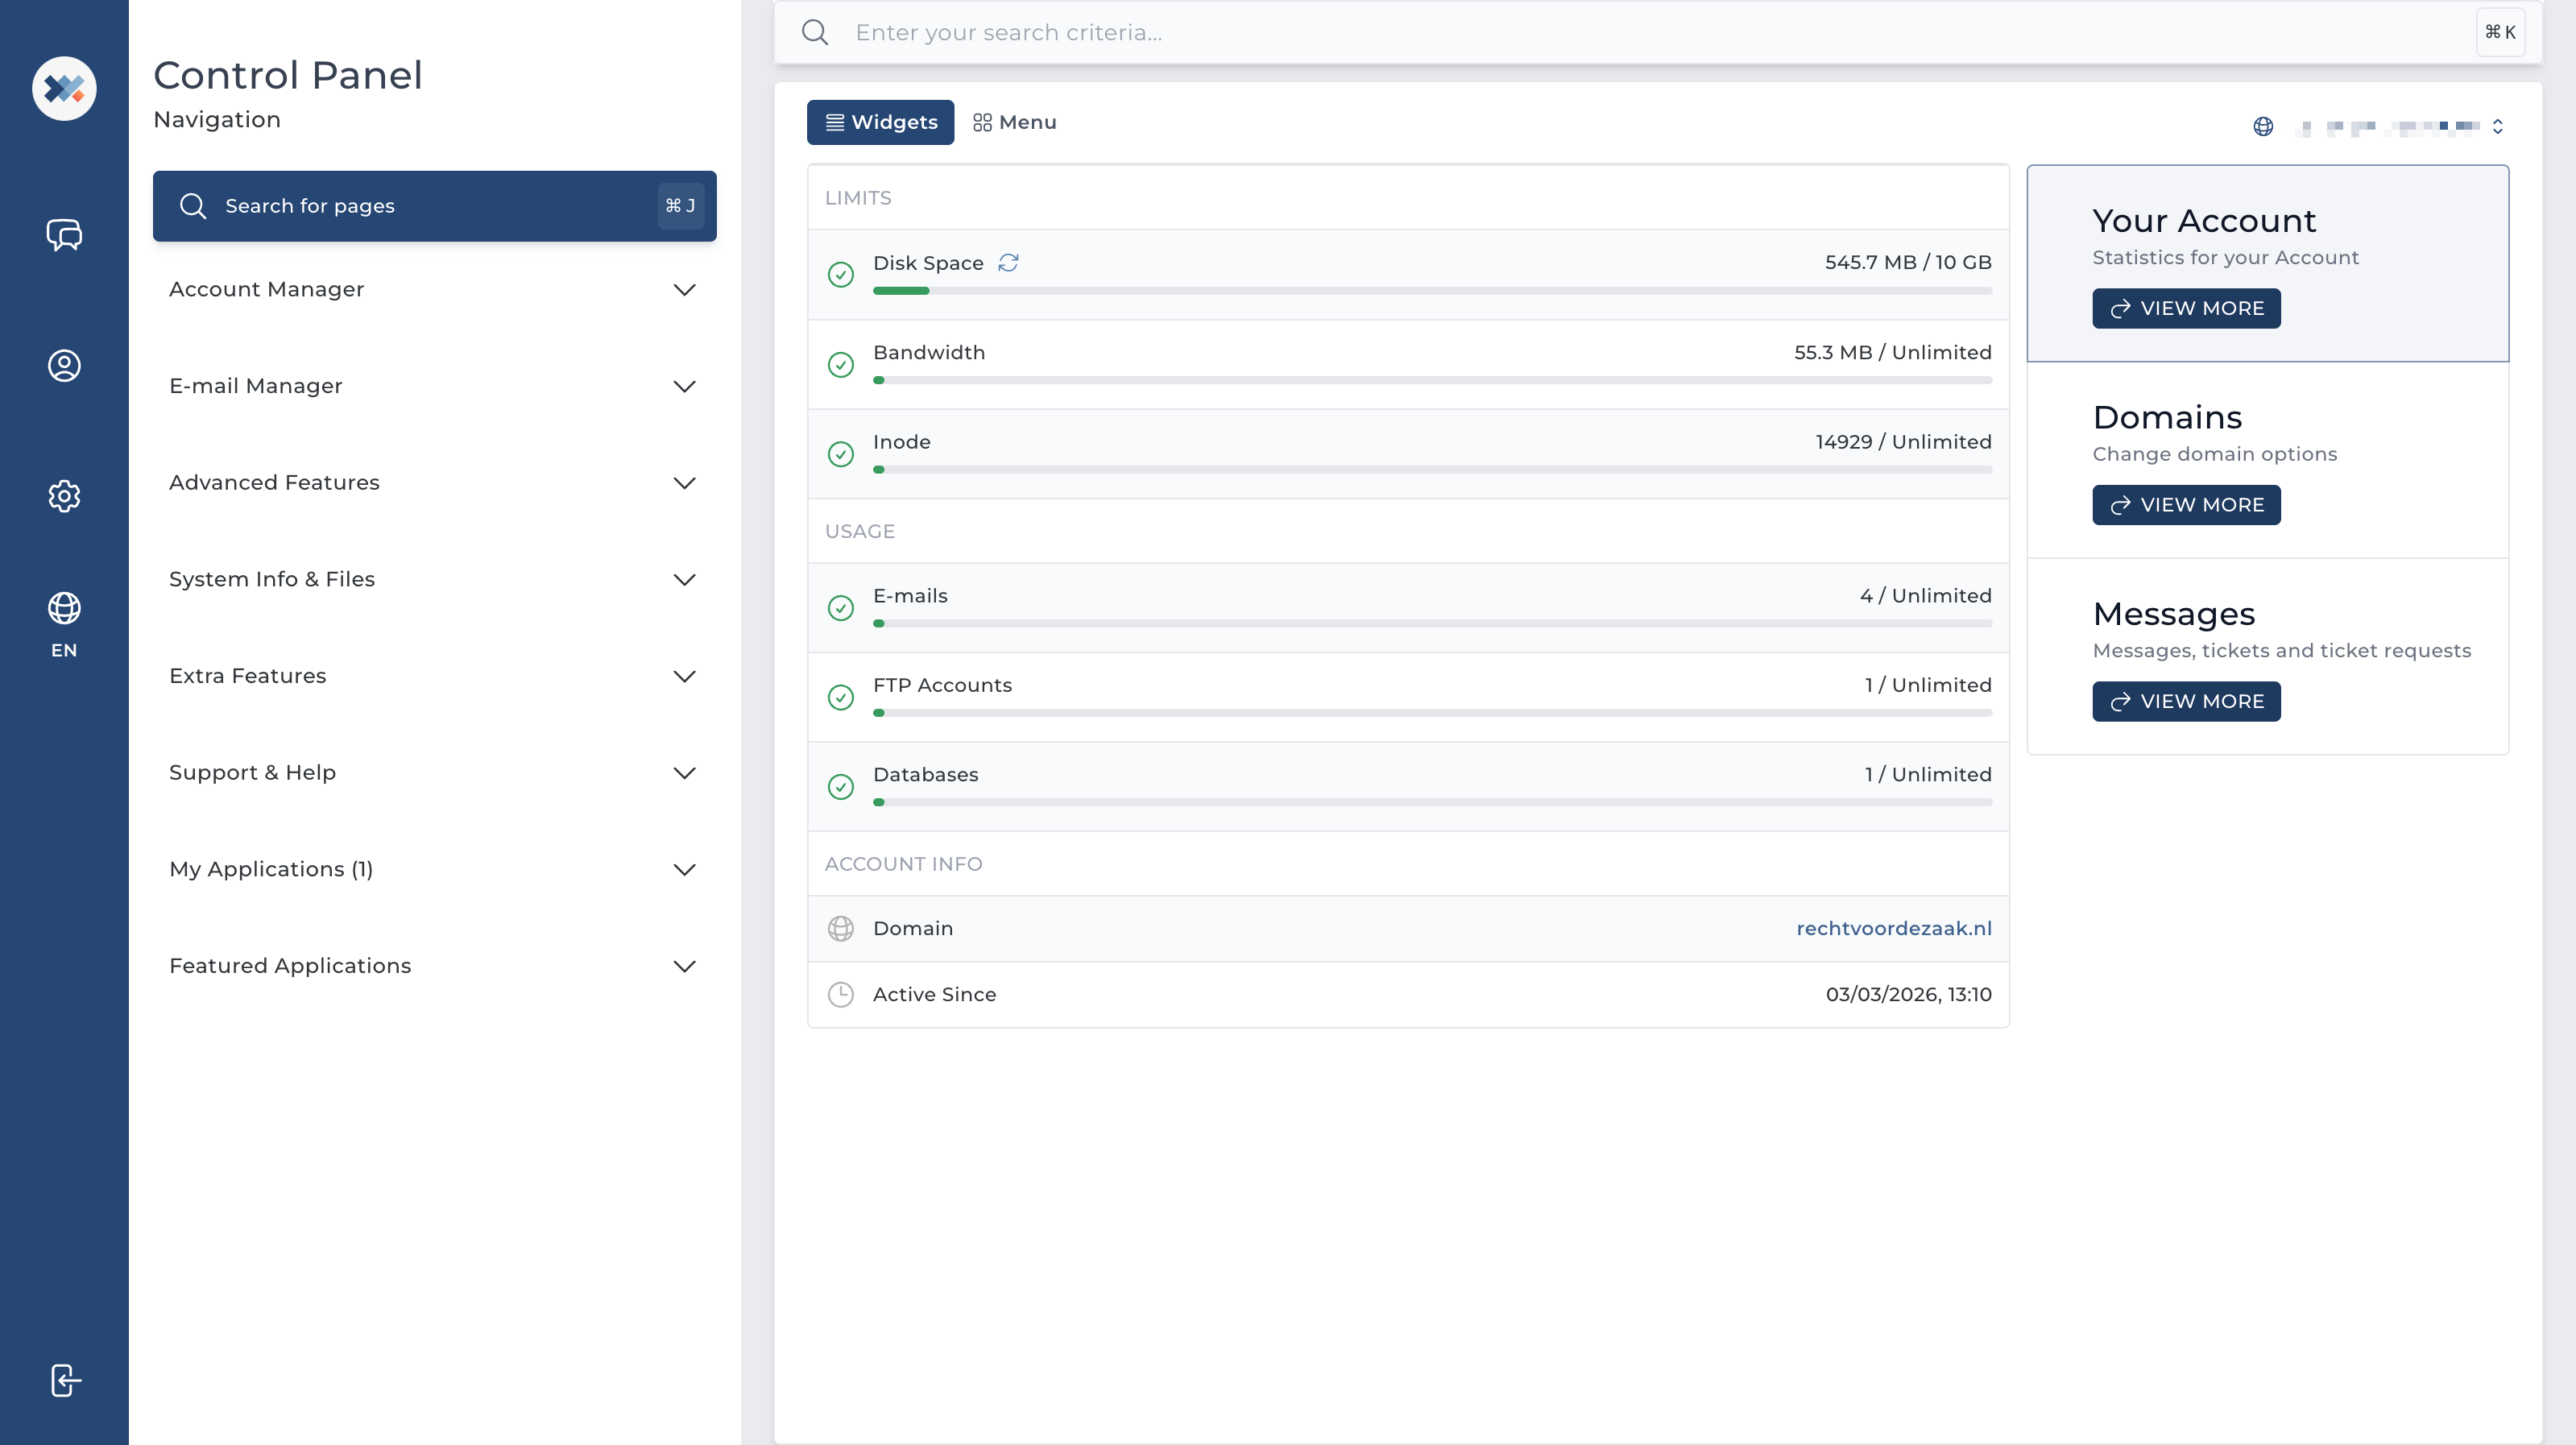This screenshot has height=1445, width=2576.
Task: Open the user account icon in sidebar
Action: (x=64, y=366)
